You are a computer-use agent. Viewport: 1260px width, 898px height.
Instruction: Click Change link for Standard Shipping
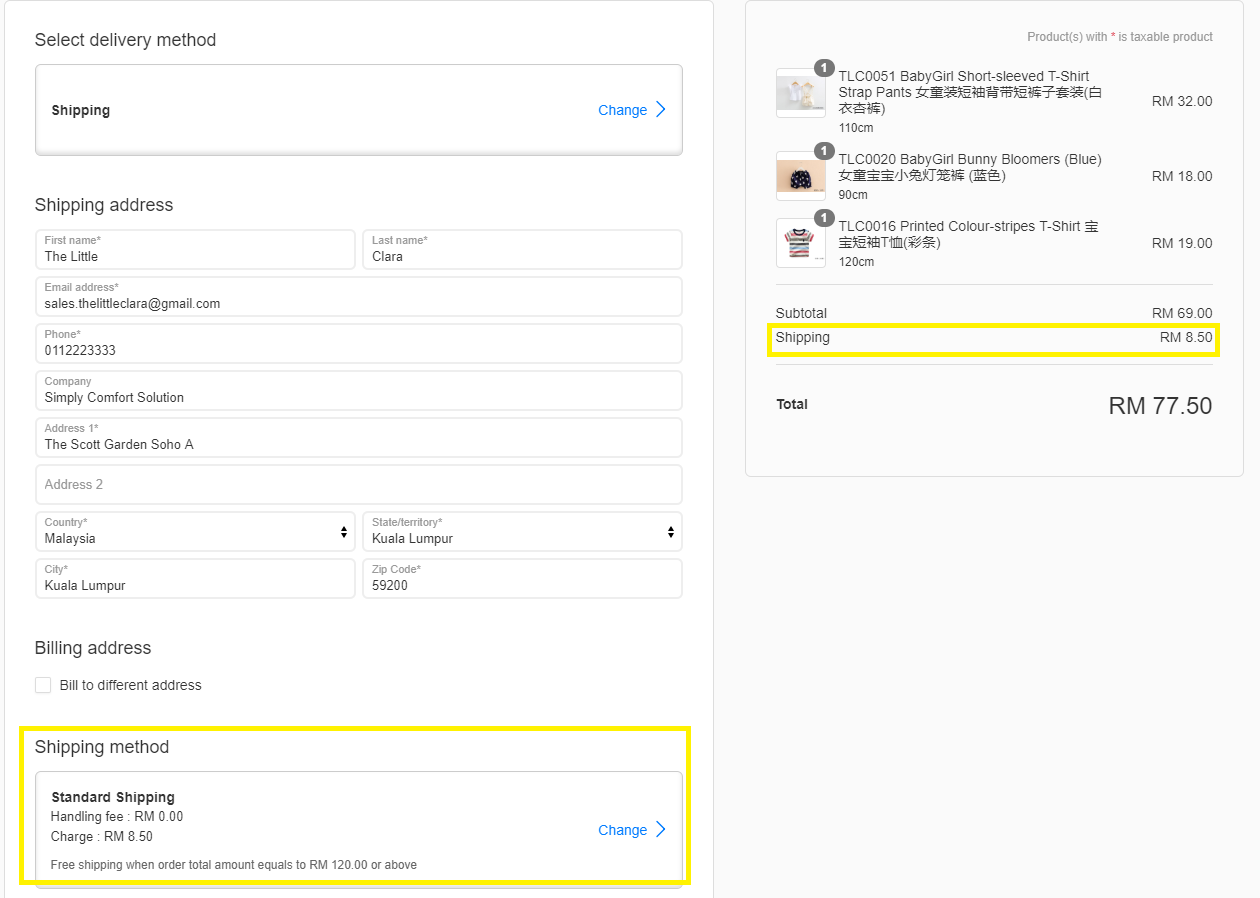click(622, 830)
